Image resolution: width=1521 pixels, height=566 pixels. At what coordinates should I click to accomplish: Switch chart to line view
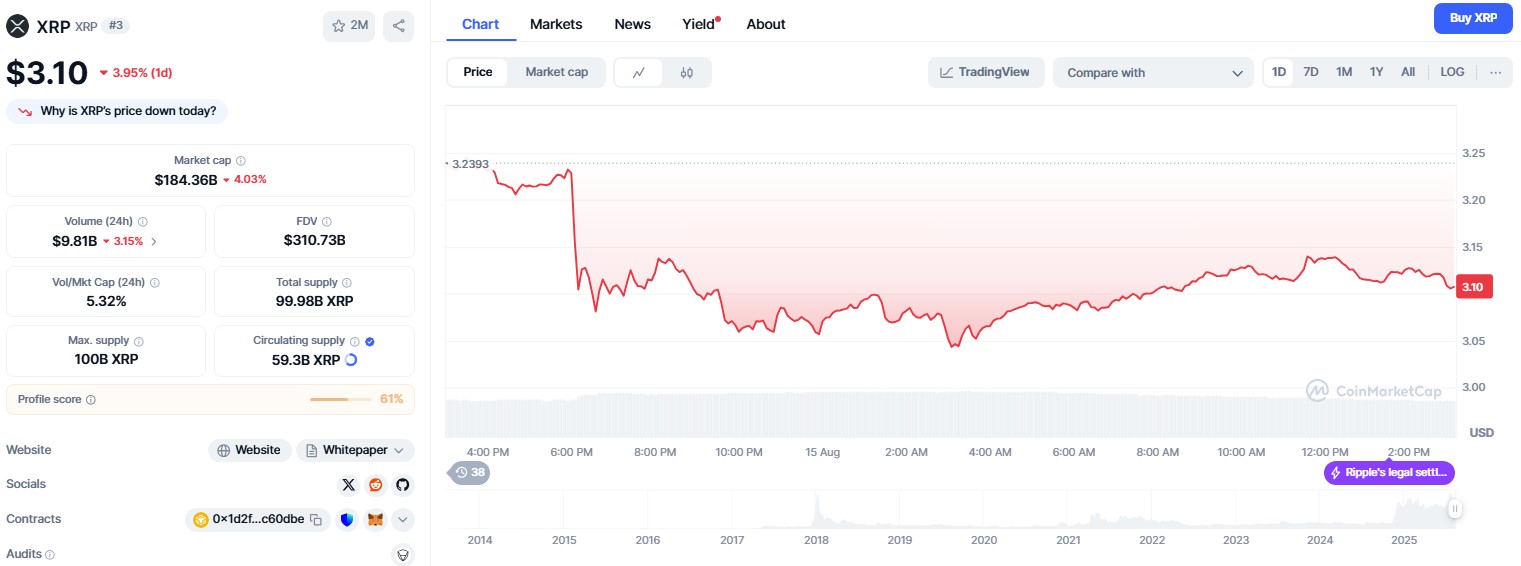(x=638, y=73)
